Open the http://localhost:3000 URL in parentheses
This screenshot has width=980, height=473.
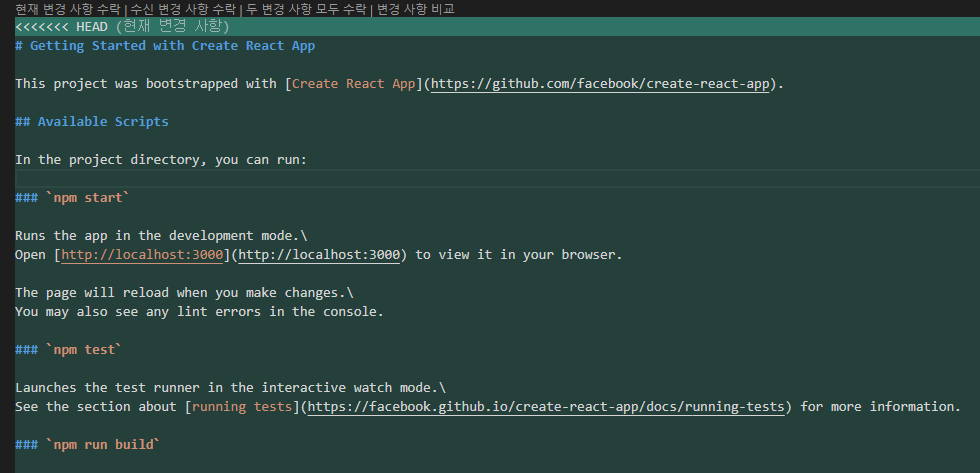click(x=319, y=255)
